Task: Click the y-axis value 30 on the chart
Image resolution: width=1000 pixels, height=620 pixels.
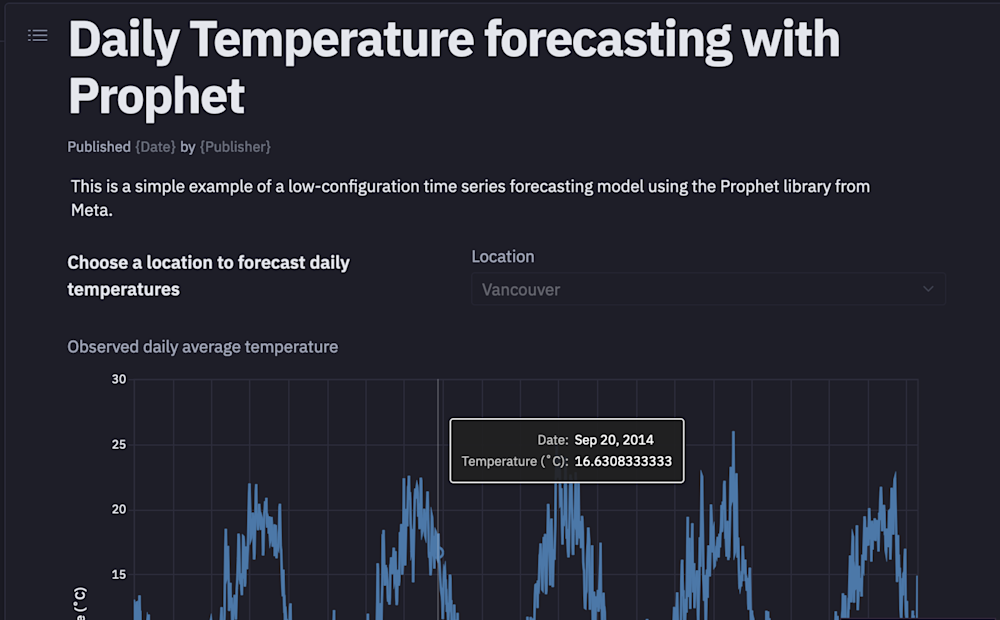Action: [118, 379]
